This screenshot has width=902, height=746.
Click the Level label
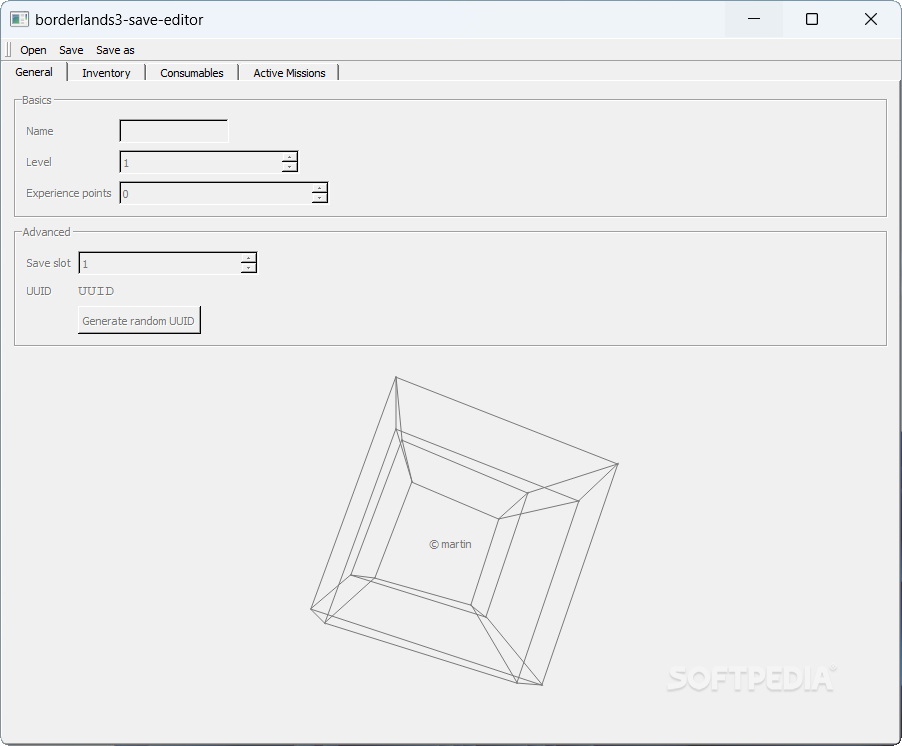[39, 162]
